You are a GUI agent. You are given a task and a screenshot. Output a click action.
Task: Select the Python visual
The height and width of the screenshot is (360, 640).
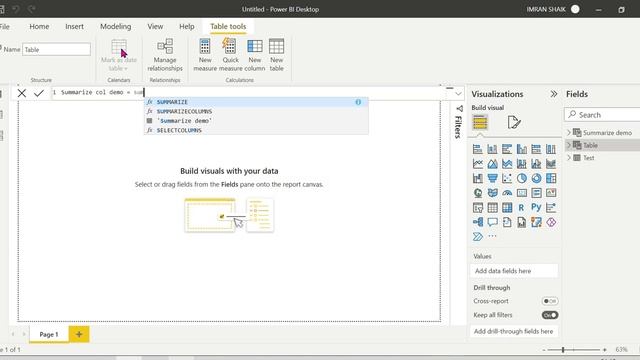536,208
